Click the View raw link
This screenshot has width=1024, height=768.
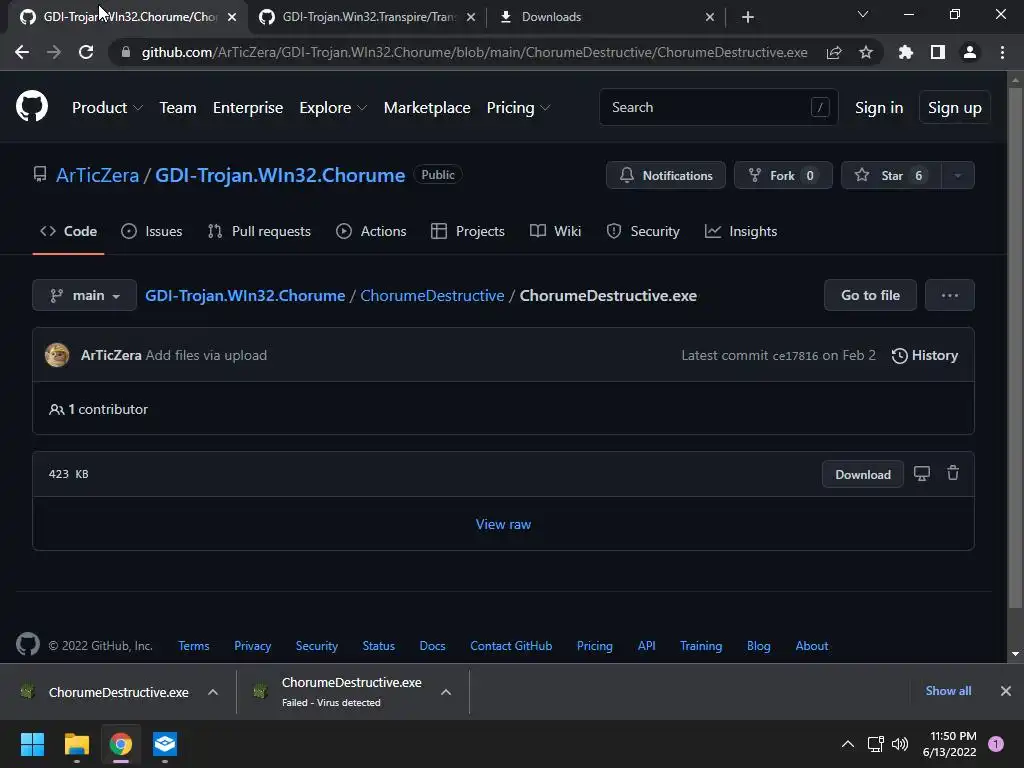point(503,524)
